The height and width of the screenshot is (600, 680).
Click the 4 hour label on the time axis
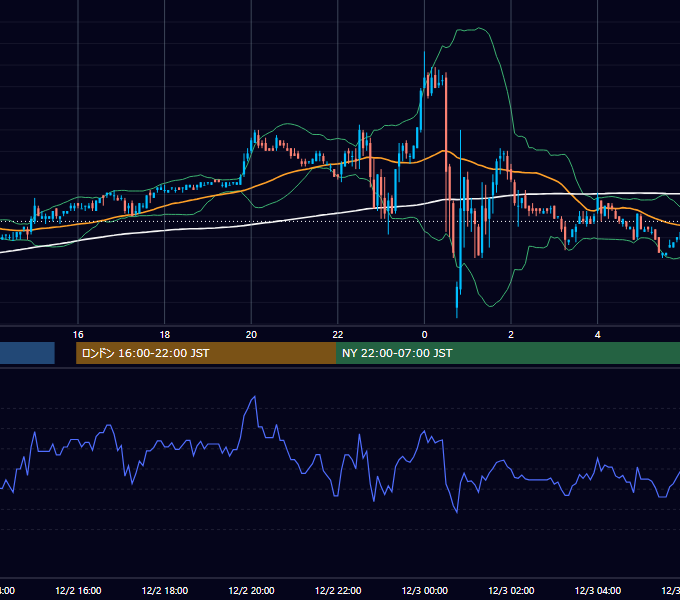(598, 335)
